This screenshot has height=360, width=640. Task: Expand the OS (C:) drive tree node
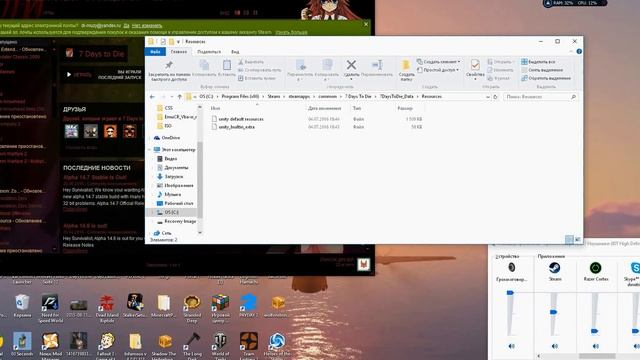point(153,212)
